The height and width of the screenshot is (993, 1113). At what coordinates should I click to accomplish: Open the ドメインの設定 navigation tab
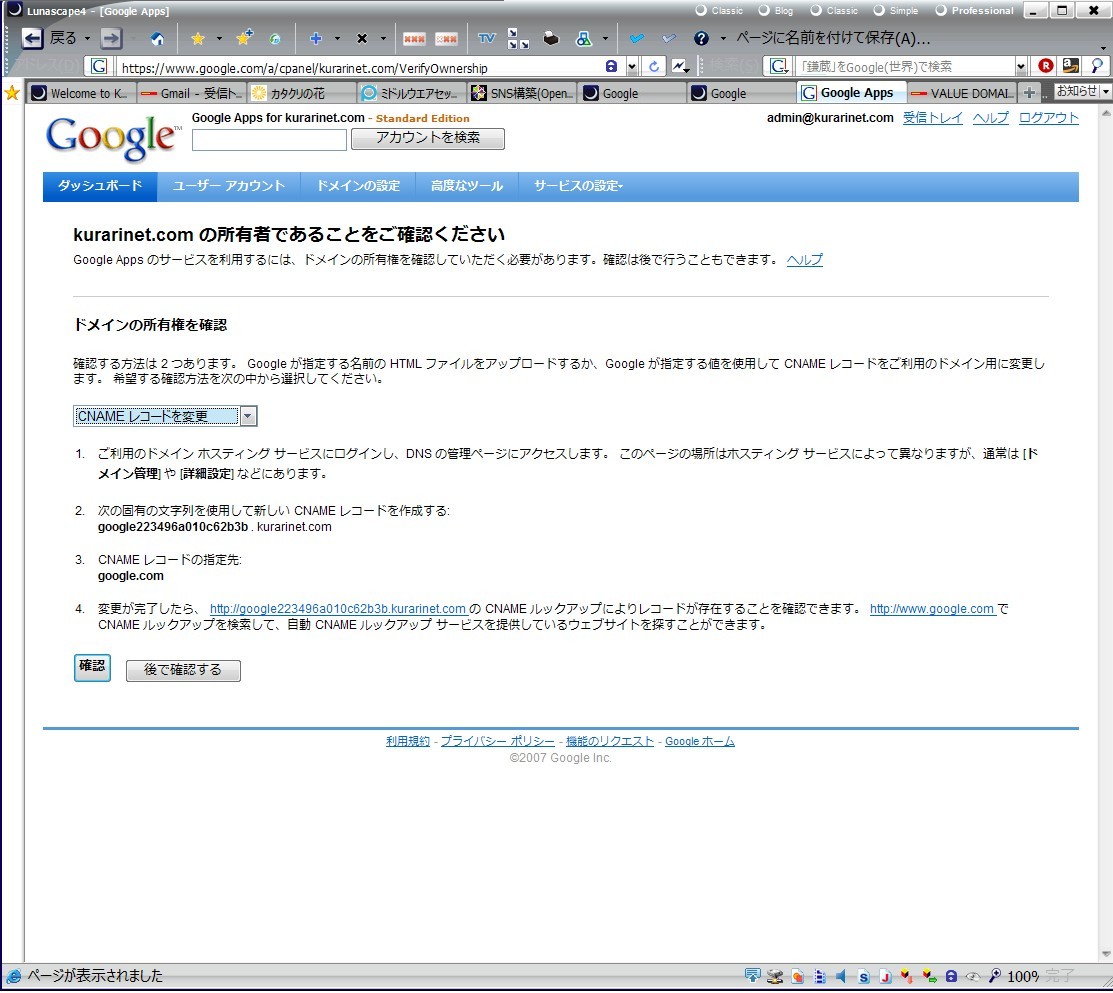358,186
